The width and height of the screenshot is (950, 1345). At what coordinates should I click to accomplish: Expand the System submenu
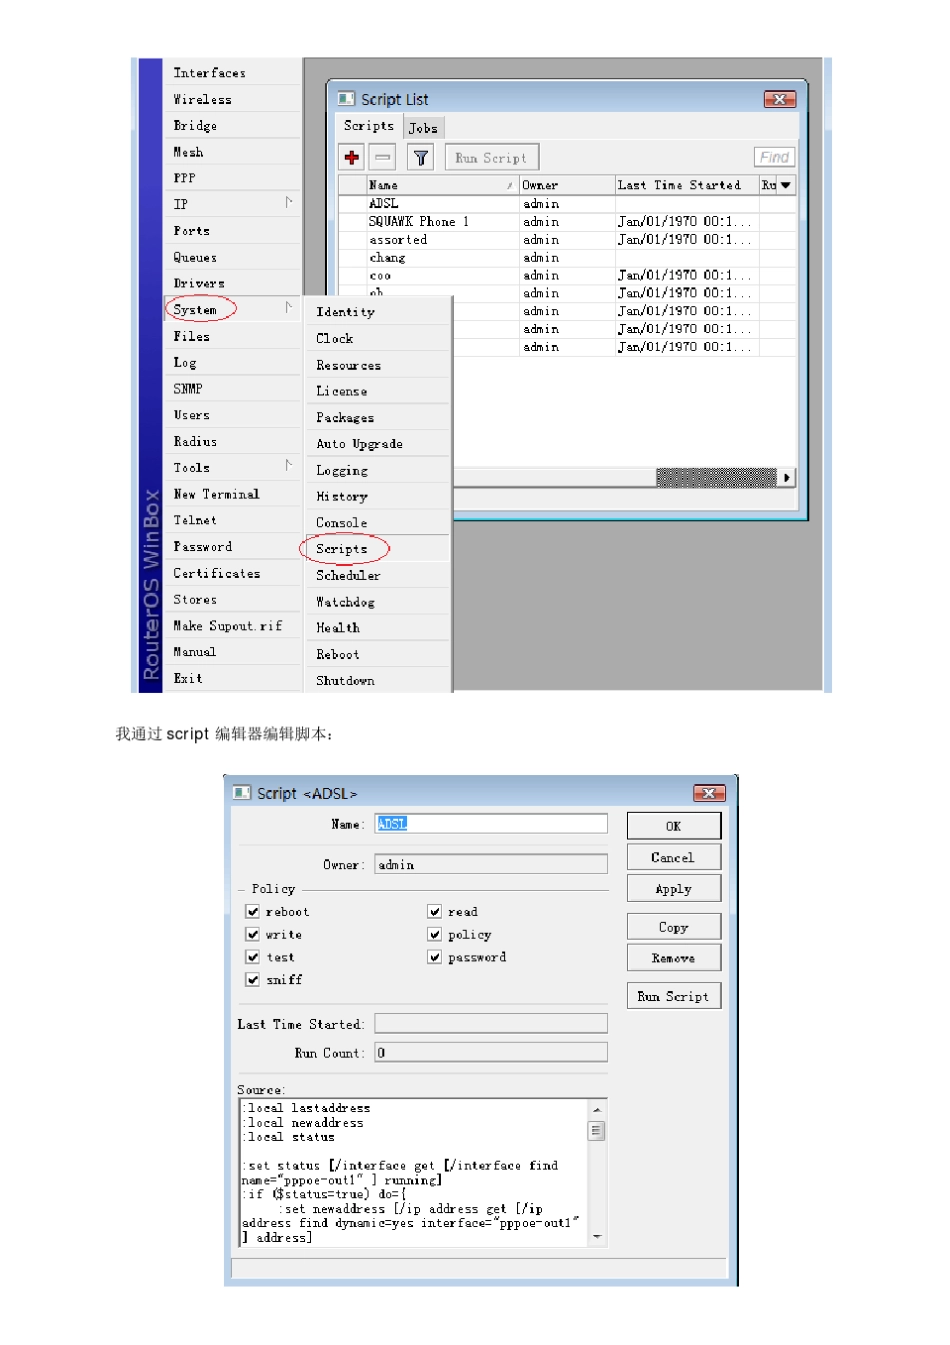(231, 309)
